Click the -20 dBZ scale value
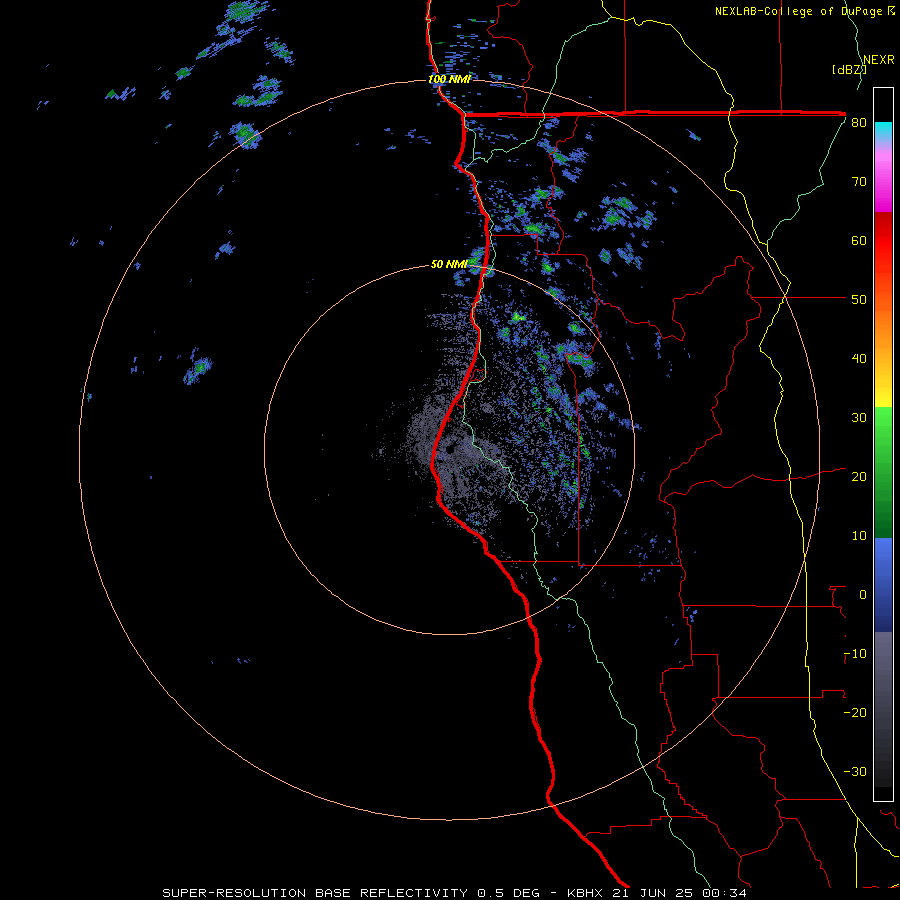This screenshot has height=900, width=900. pos(855,712)
